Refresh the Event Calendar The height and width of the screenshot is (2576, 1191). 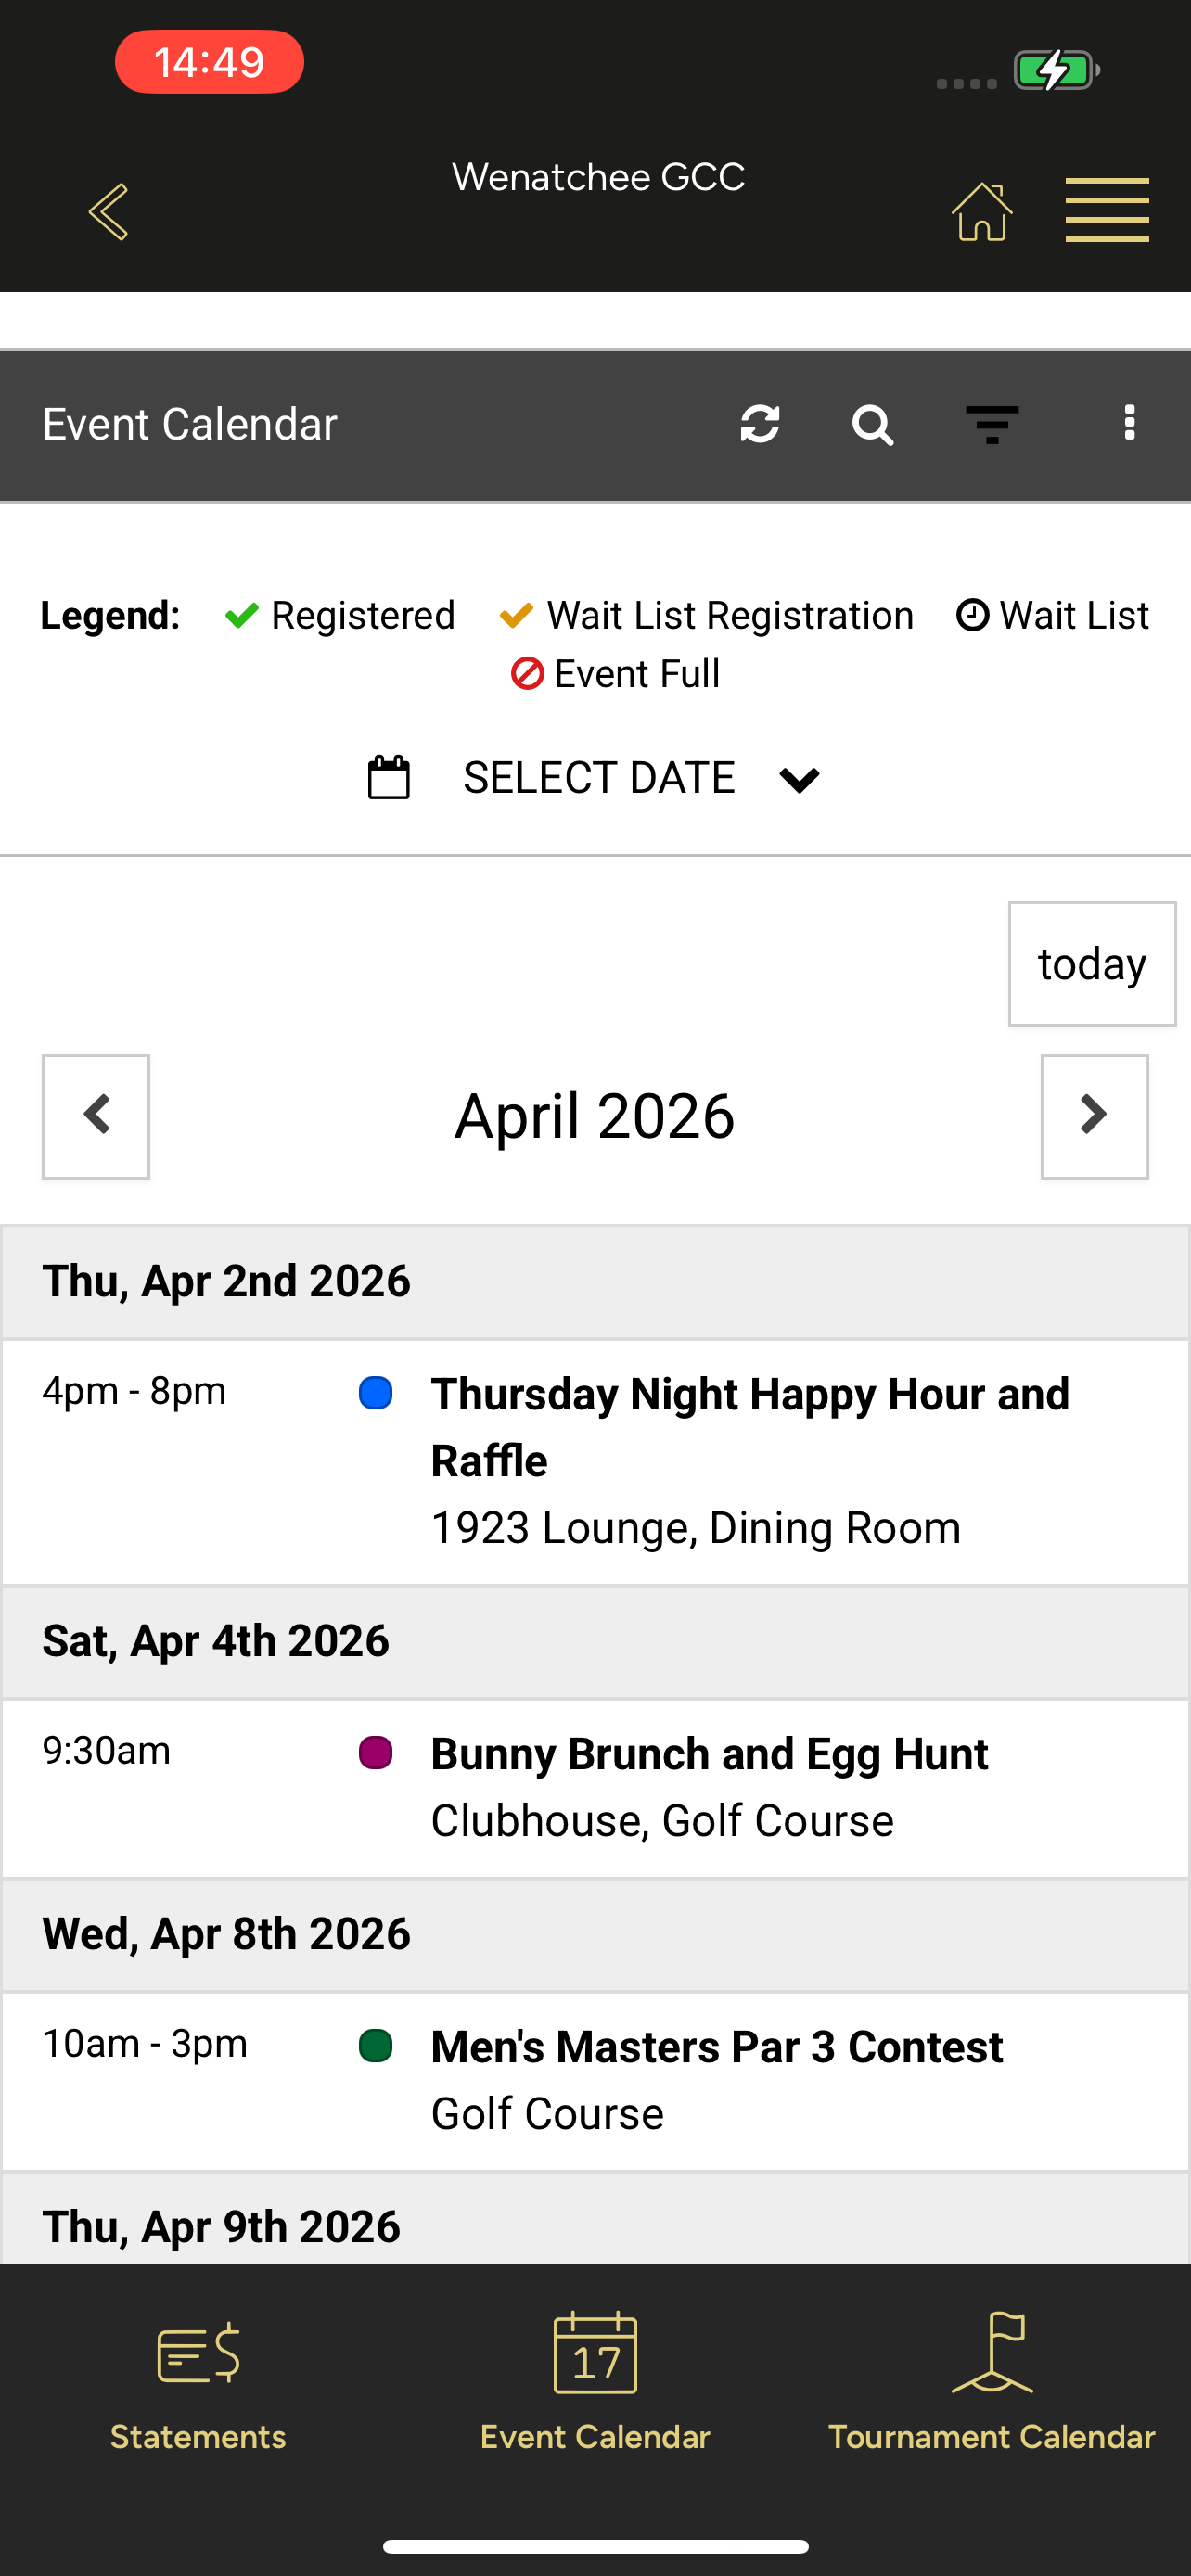click(x=760, y=424)
